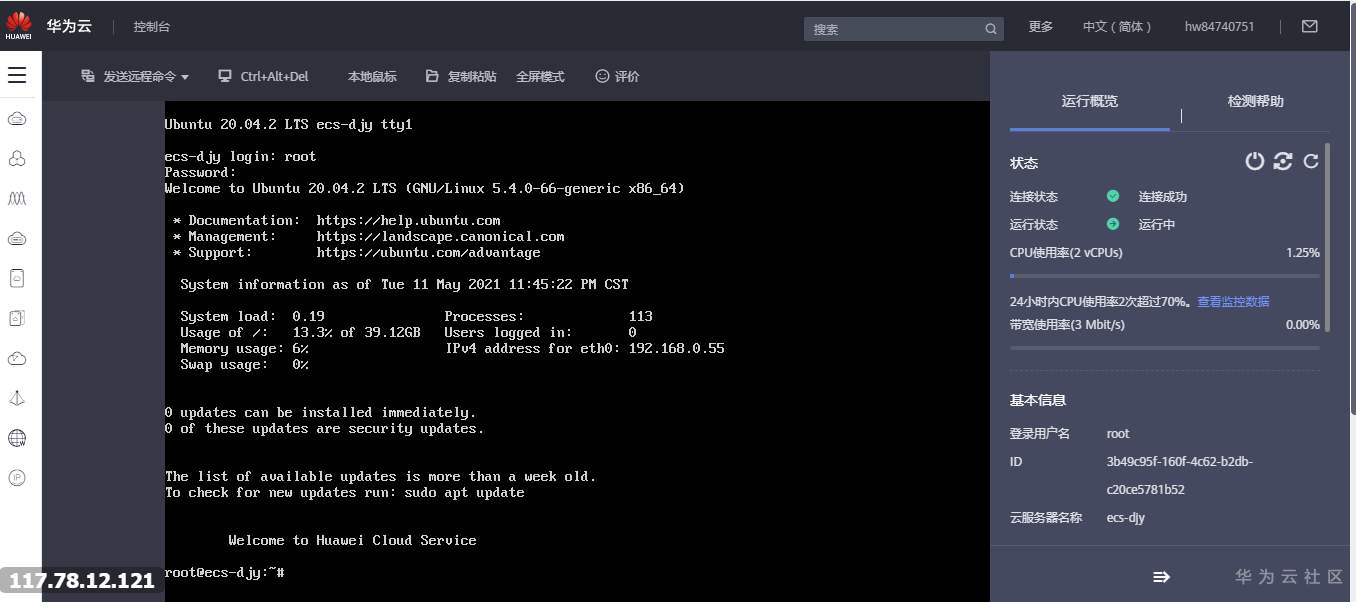This screenshot has height=602, width=1356.
Task: Open the 控制台 console link
Action: 151,27
